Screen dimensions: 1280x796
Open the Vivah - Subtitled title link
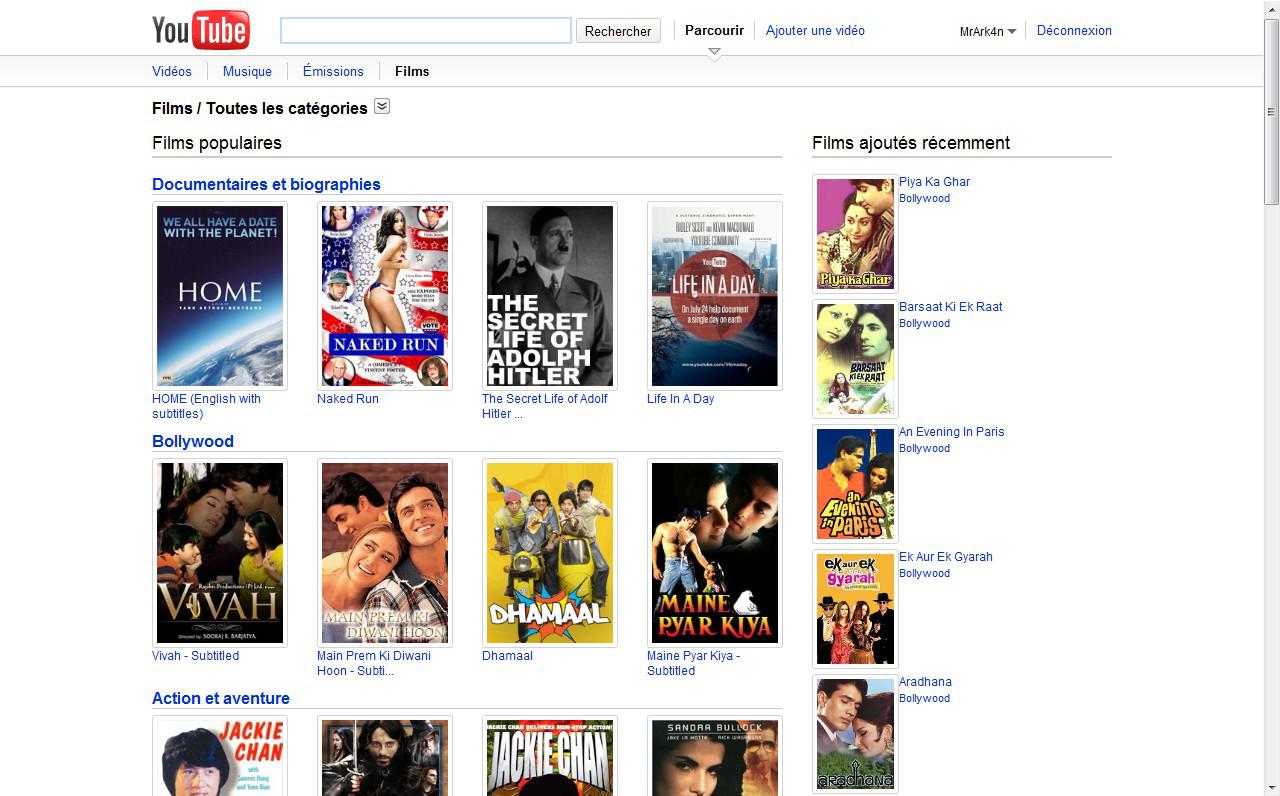tap(196, 656)
